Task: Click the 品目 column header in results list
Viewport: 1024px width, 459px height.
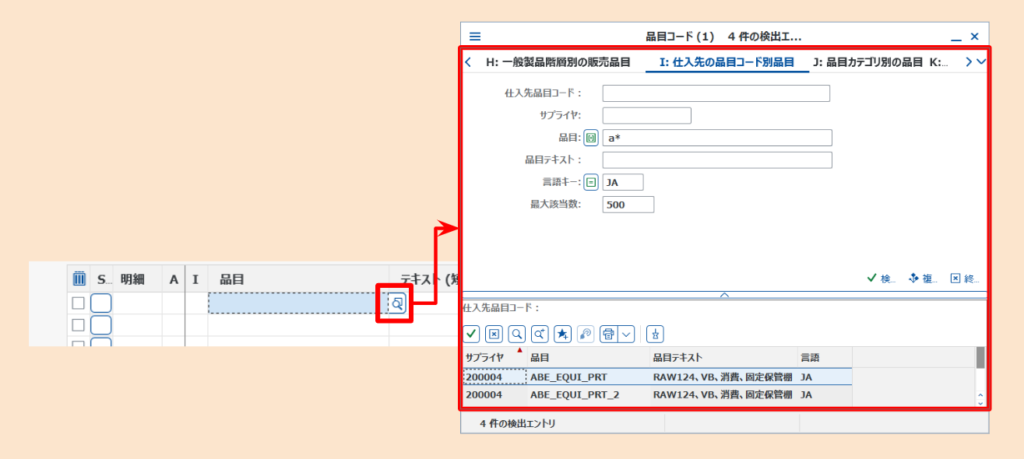Action: [x=587, y=357]
